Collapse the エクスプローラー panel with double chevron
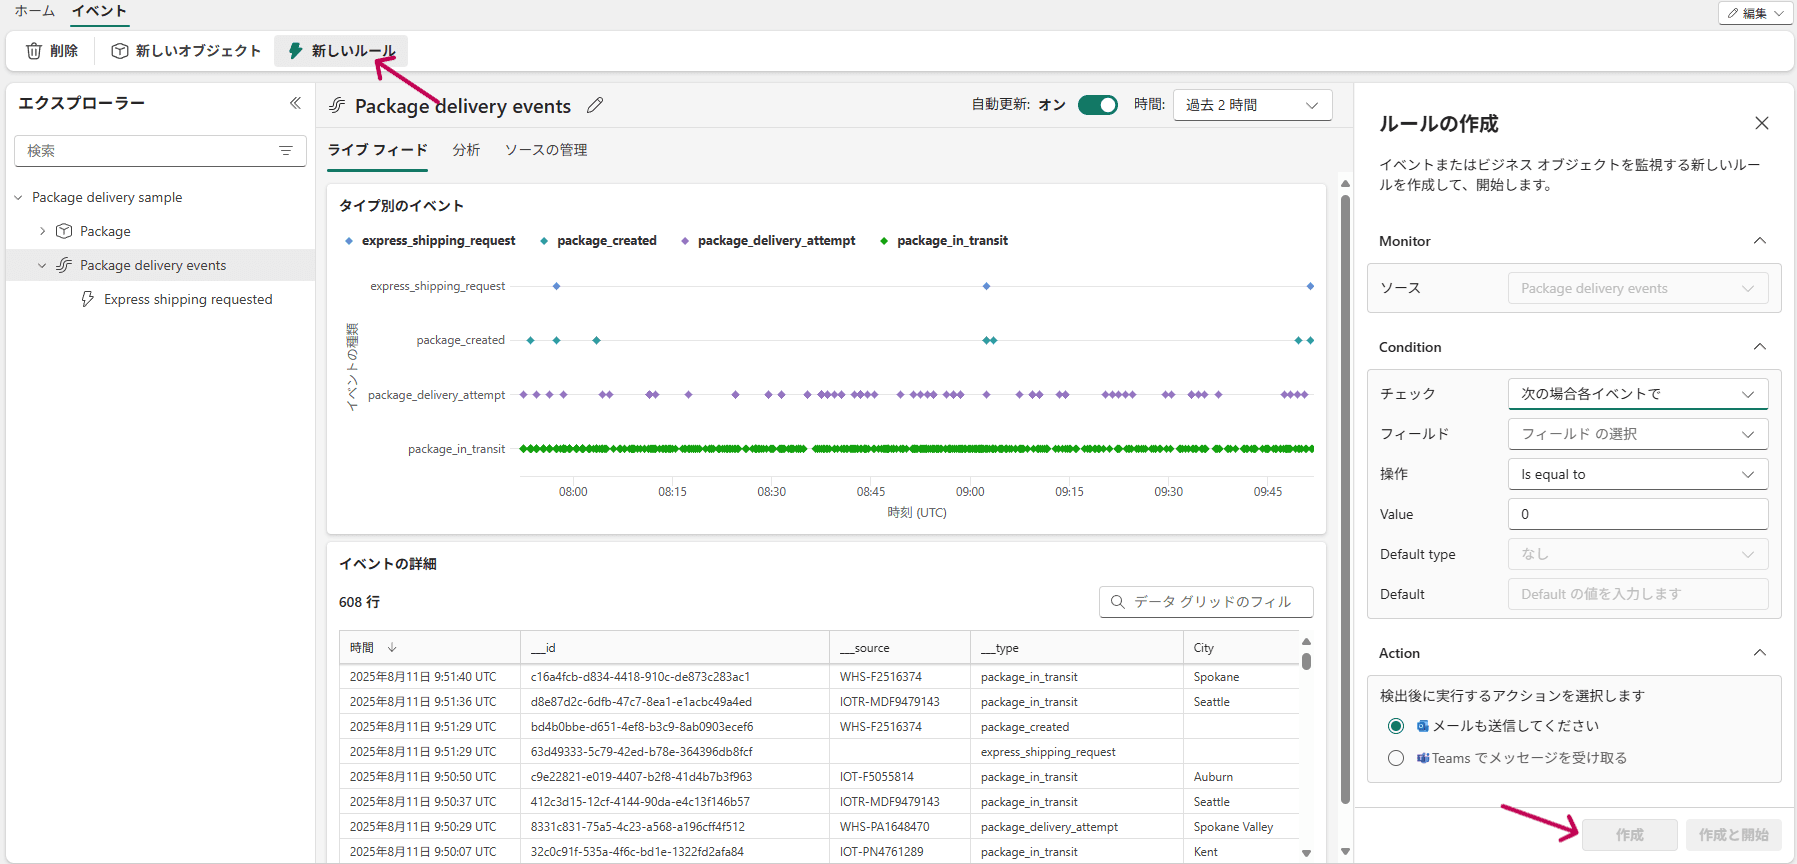1797x864 pixels. coord(295,103)
